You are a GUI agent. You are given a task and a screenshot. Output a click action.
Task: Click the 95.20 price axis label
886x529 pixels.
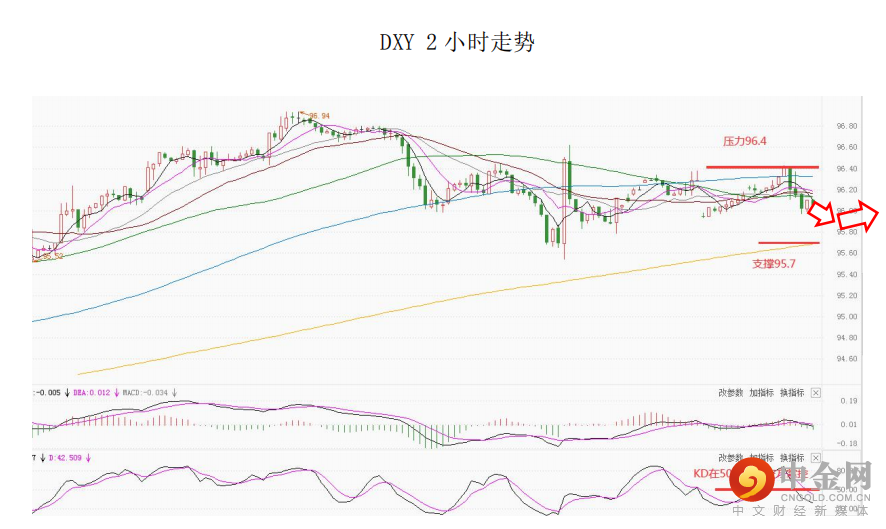[x=846, y=296]
